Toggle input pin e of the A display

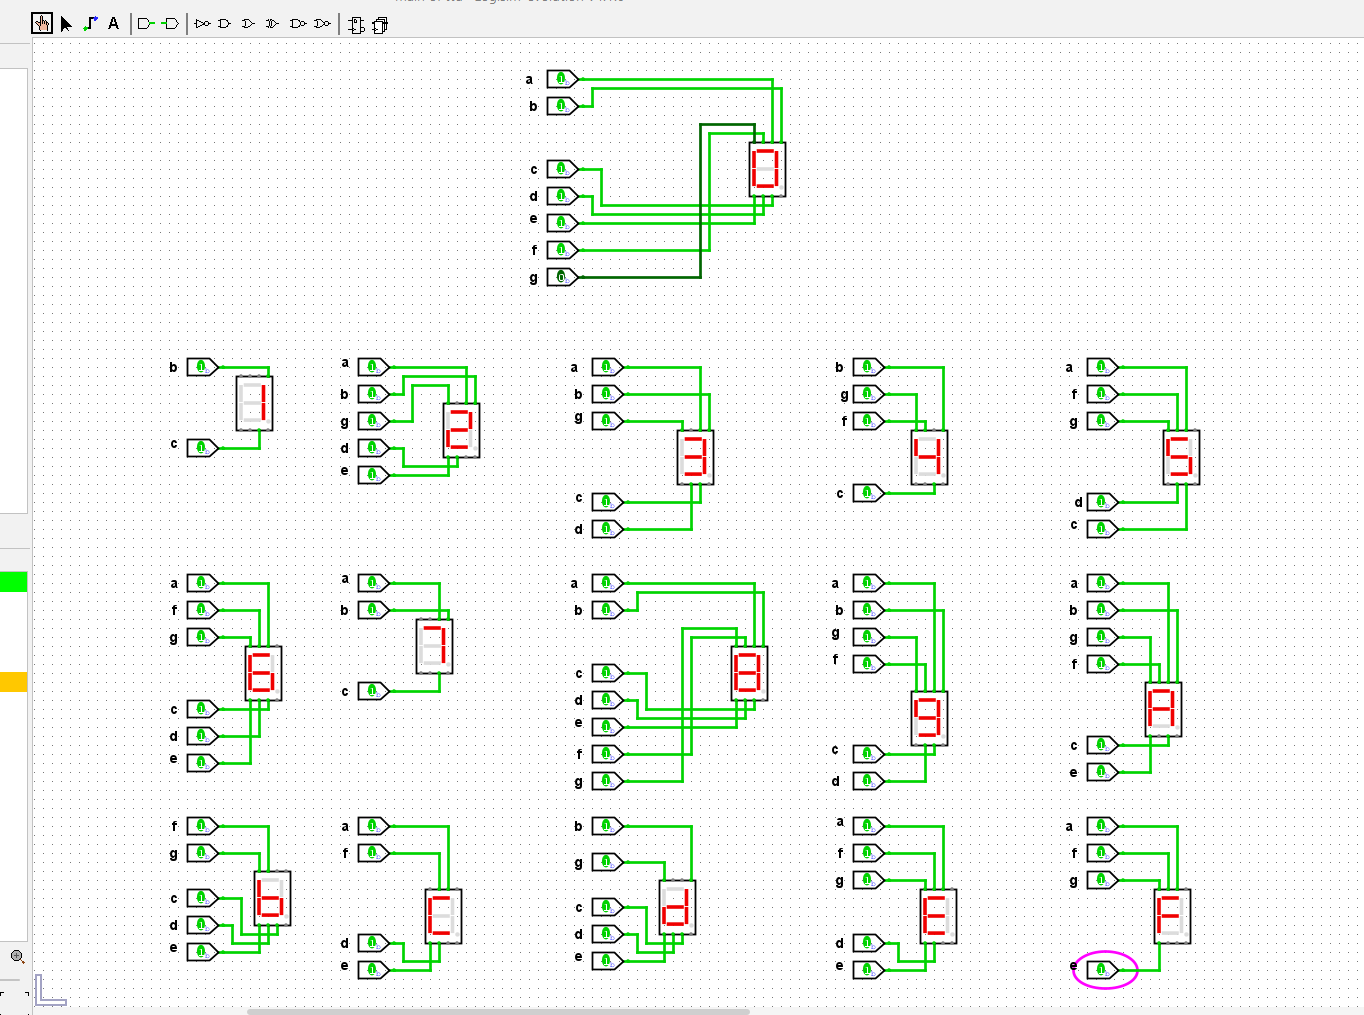[1102, 772]
